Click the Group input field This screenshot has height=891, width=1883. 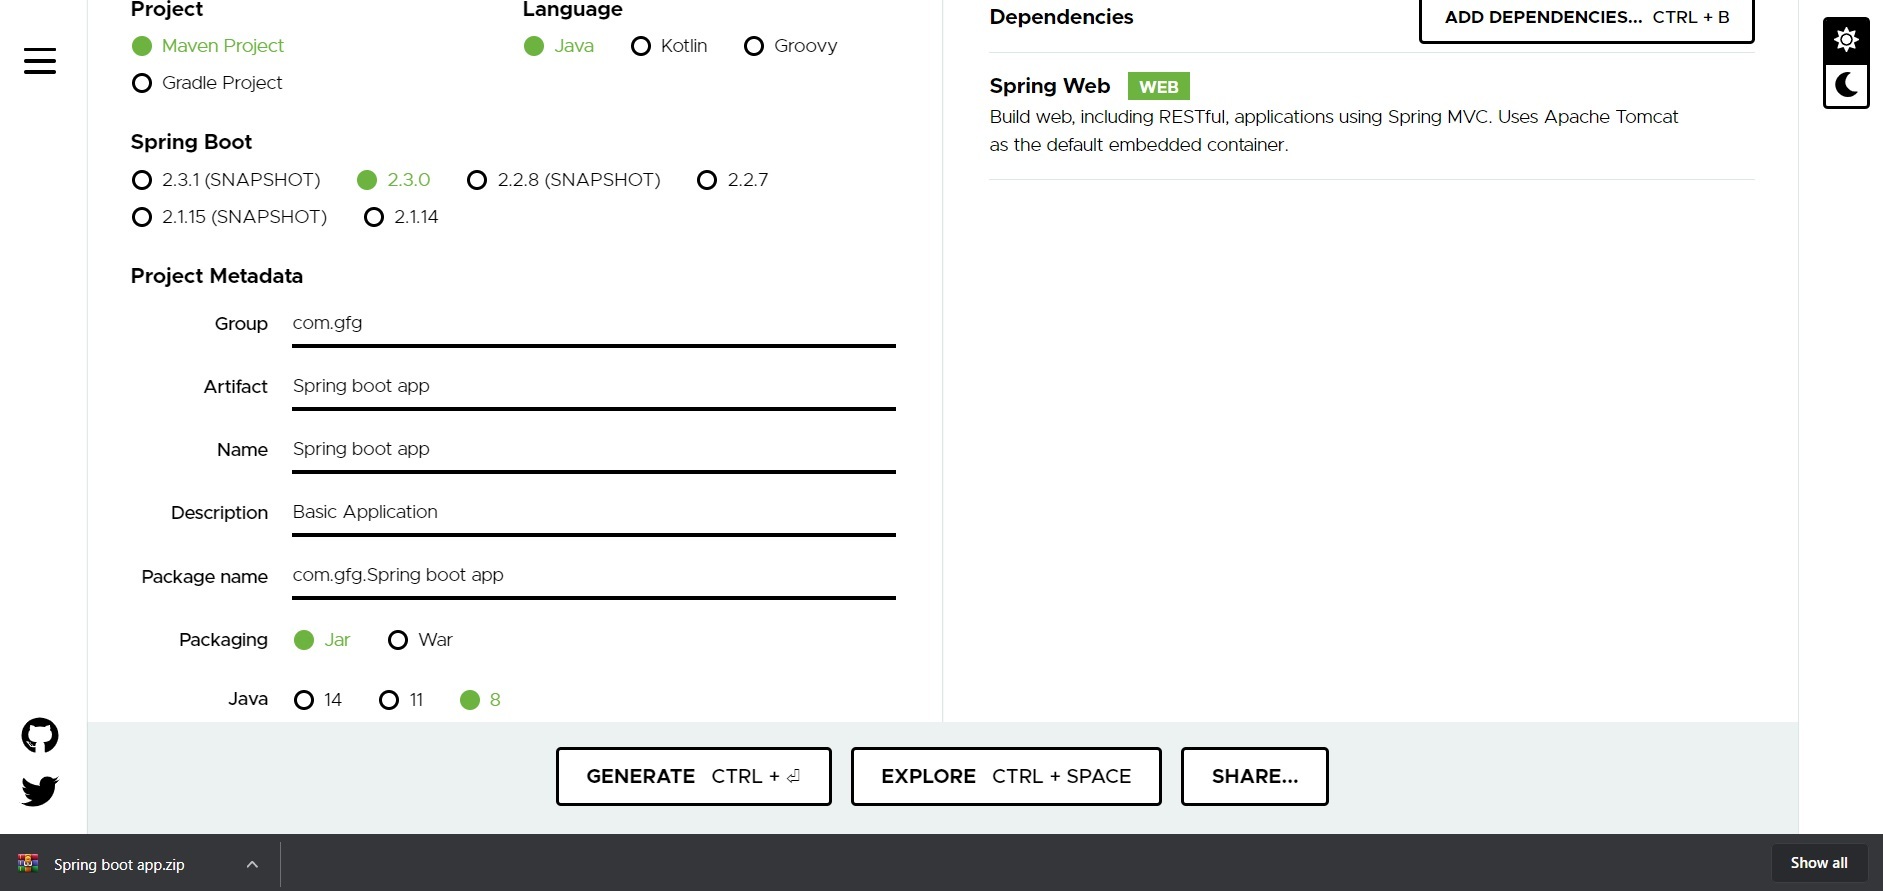594,324
